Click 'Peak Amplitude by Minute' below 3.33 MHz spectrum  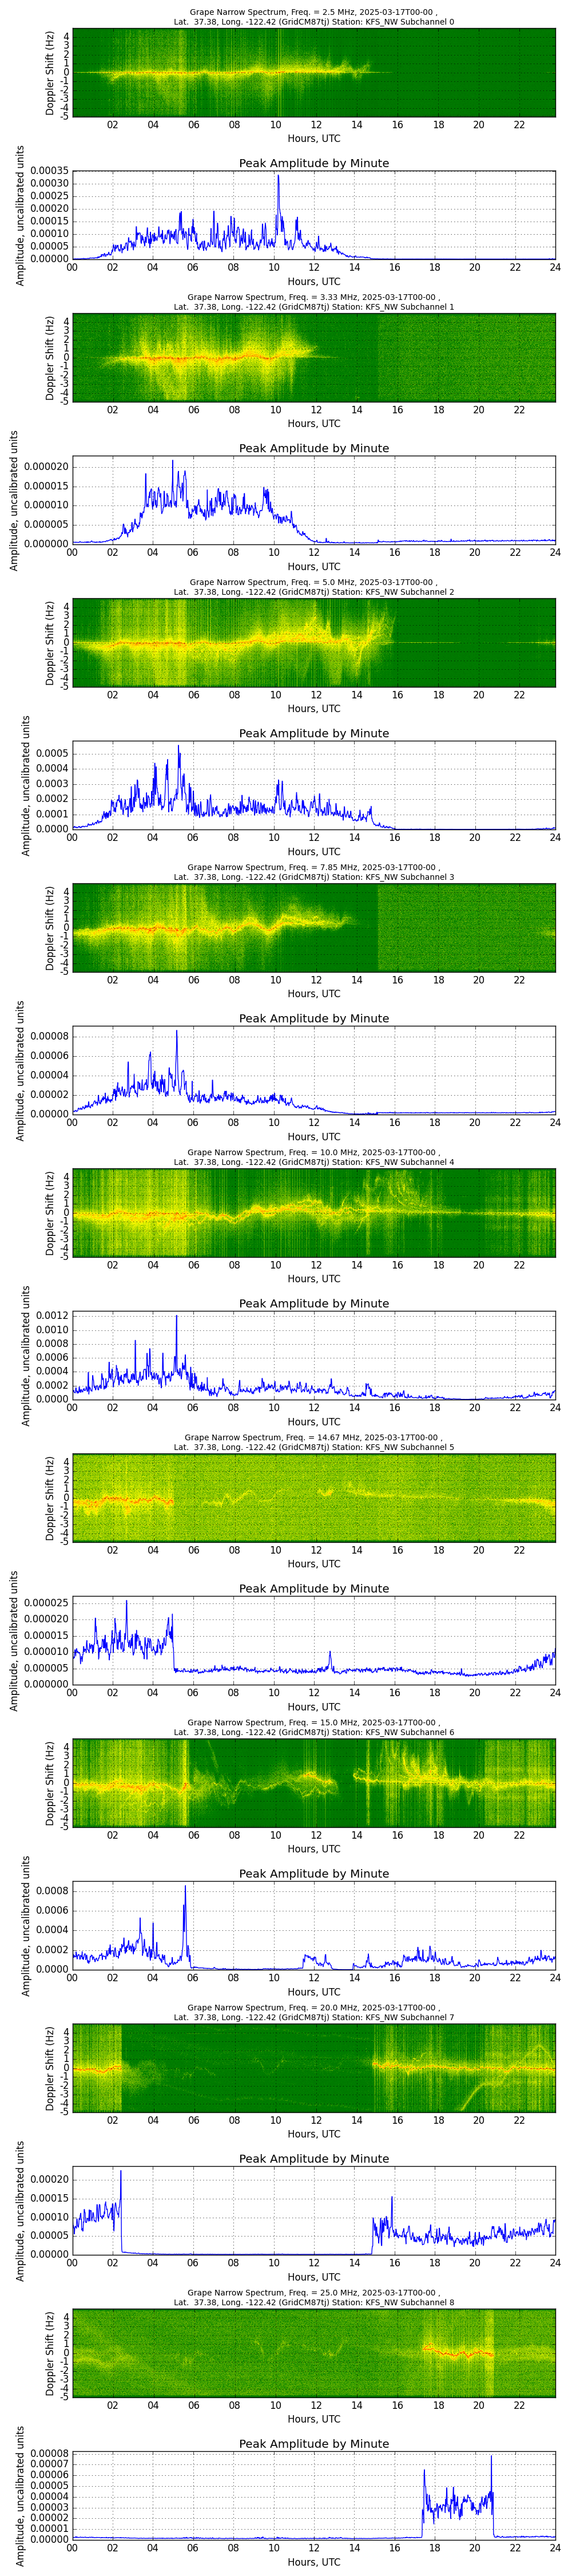click(x=314, y=448)
